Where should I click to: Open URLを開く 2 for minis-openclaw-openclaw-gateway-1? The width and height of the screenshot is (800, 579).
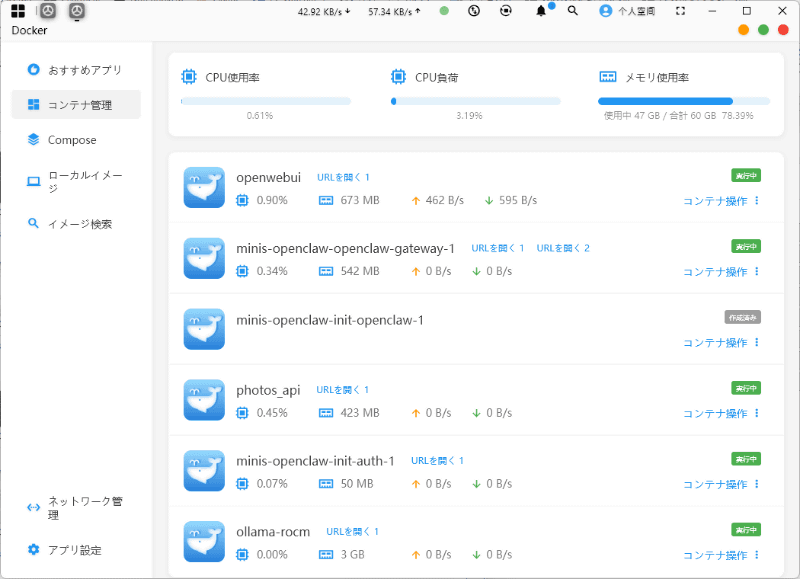563,248
